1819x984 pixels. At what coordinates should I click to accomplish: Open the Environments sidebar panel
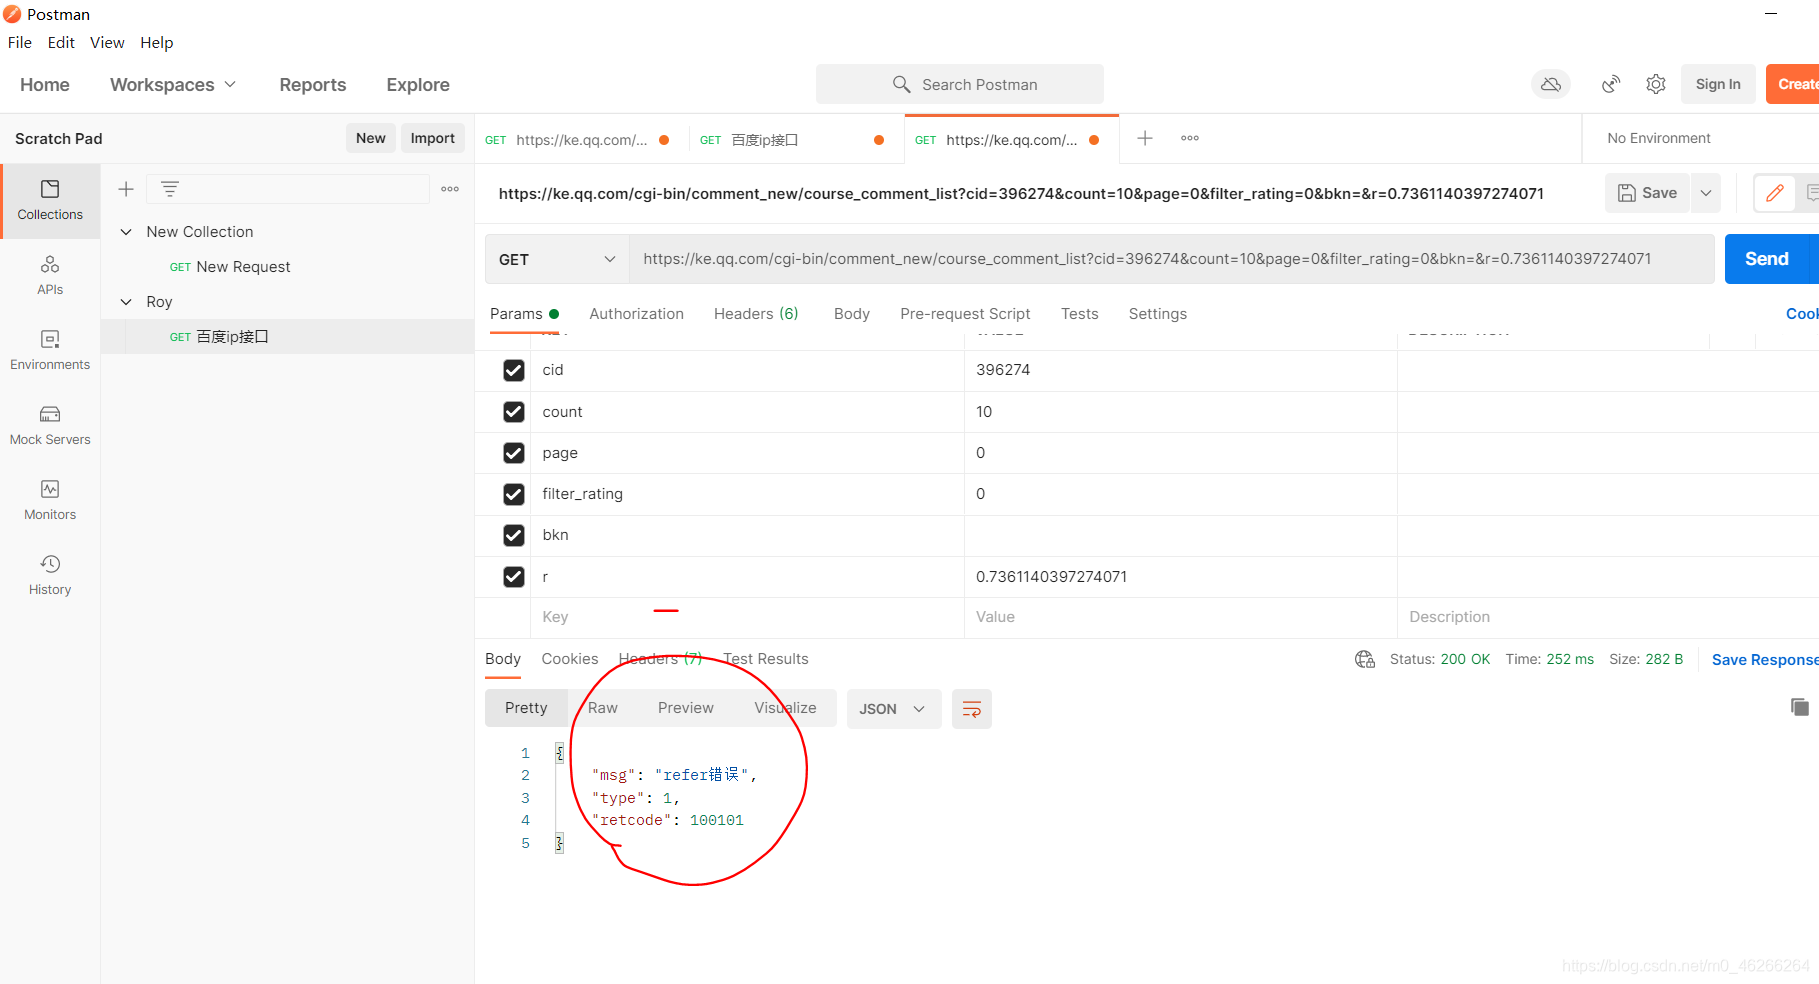click(50, 351)
